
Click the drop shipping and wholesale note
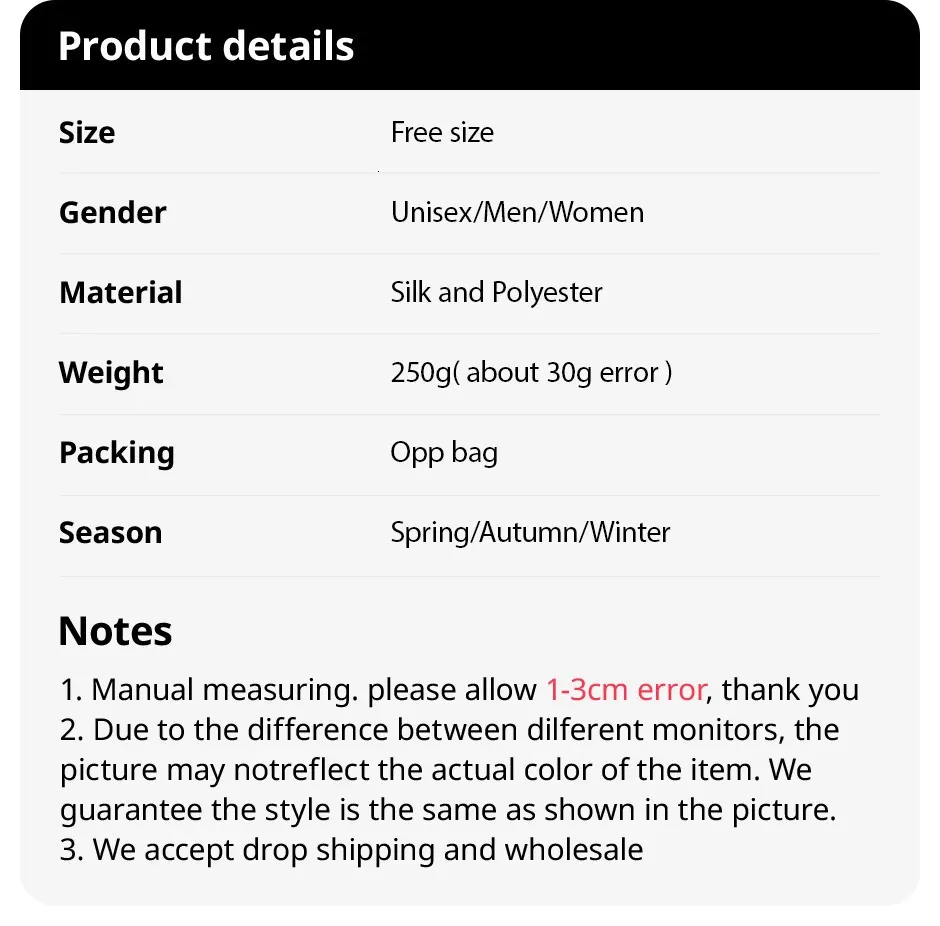(x=352, y=849)
